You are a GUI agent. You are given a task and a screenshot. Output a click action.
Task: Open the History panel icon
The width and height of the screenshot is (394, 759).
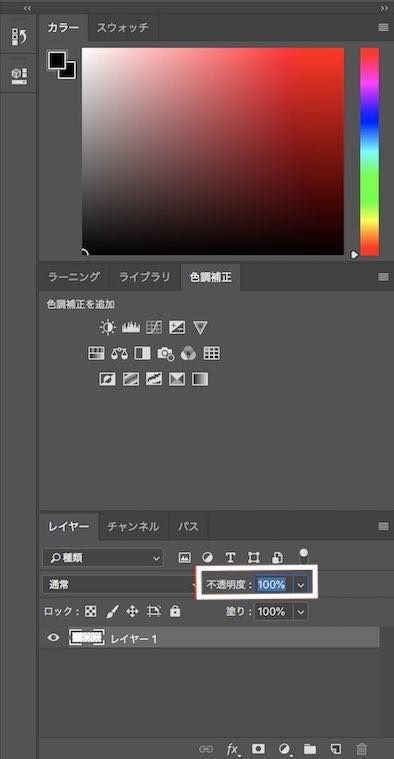pyautogui.click(x=19, y=37)
